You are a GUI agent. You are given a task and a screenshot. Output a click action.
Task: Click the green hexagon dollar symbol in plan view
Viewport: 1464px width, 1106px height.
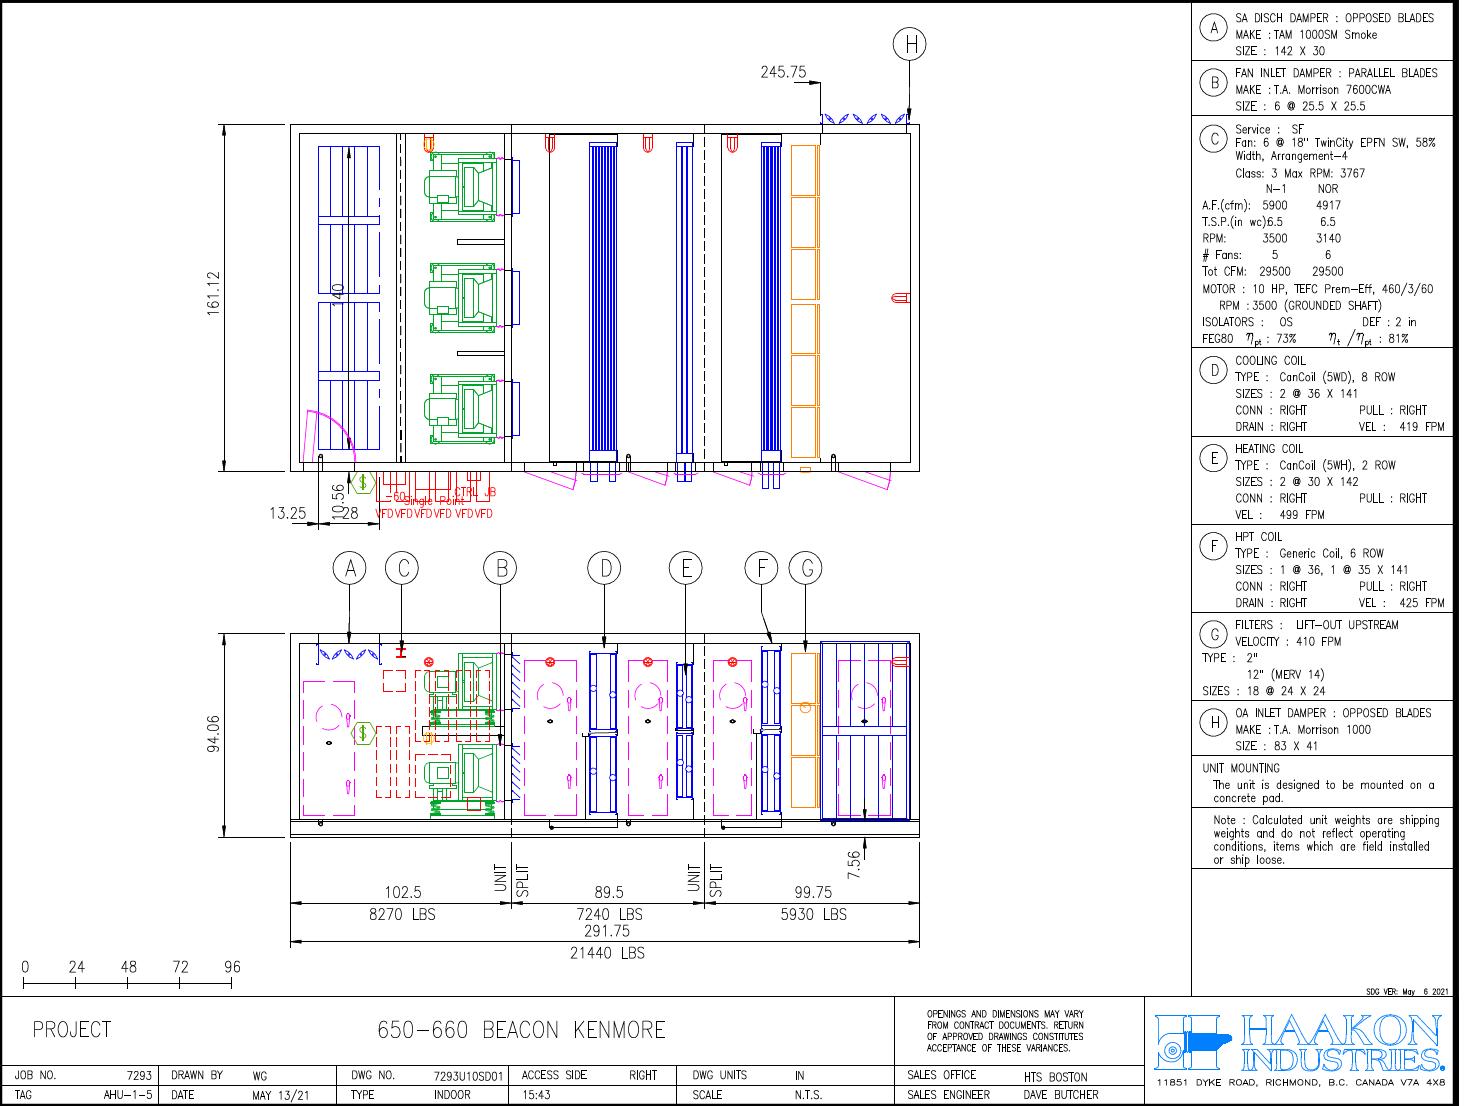[x=361, y=483]
